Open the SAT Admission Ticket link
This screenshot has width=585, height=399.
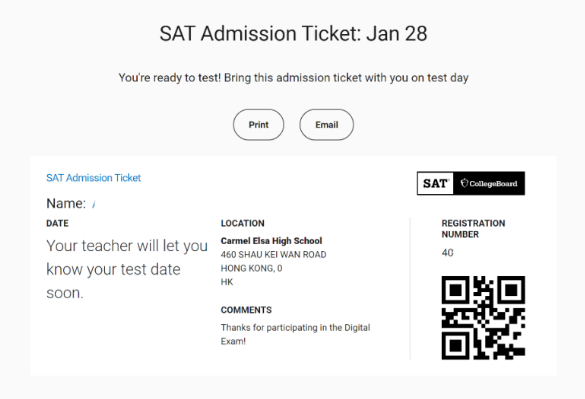[x=93, y=178]
